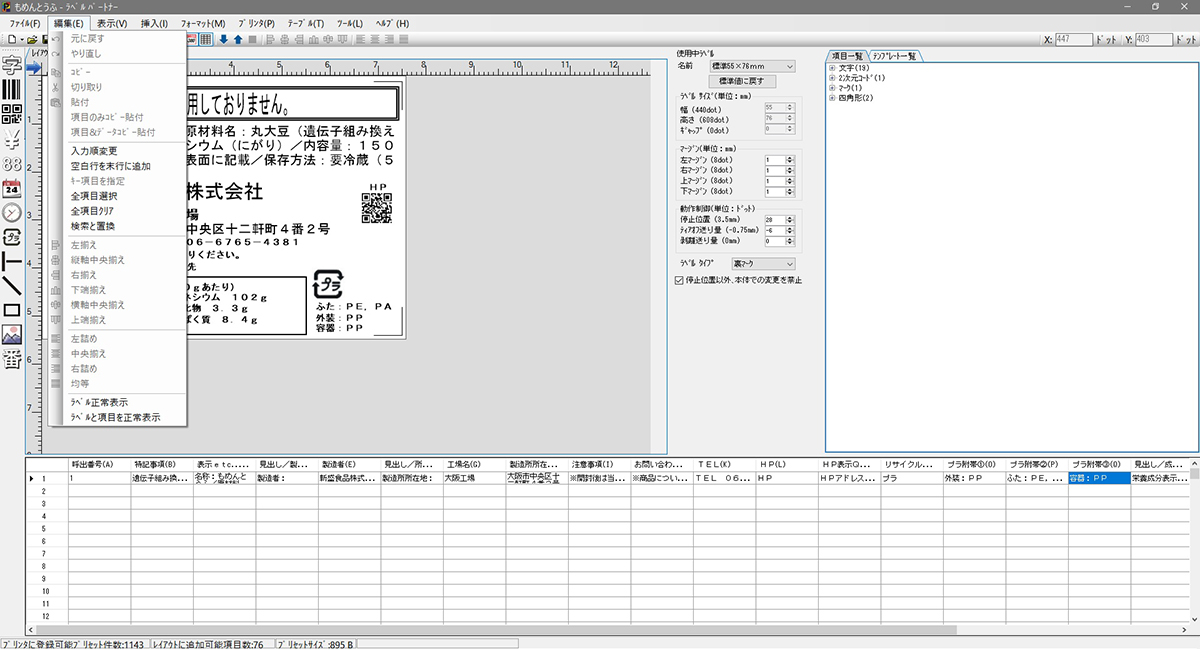Switch to the テンプレート一覧 tab
This screenshot has height=649, width=1200.
tap(894, 56)
